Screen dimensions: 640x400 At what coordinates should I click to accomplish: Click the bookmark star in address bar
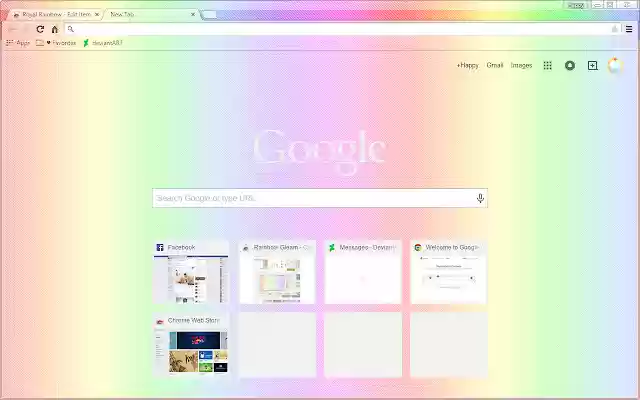(614, 29)
